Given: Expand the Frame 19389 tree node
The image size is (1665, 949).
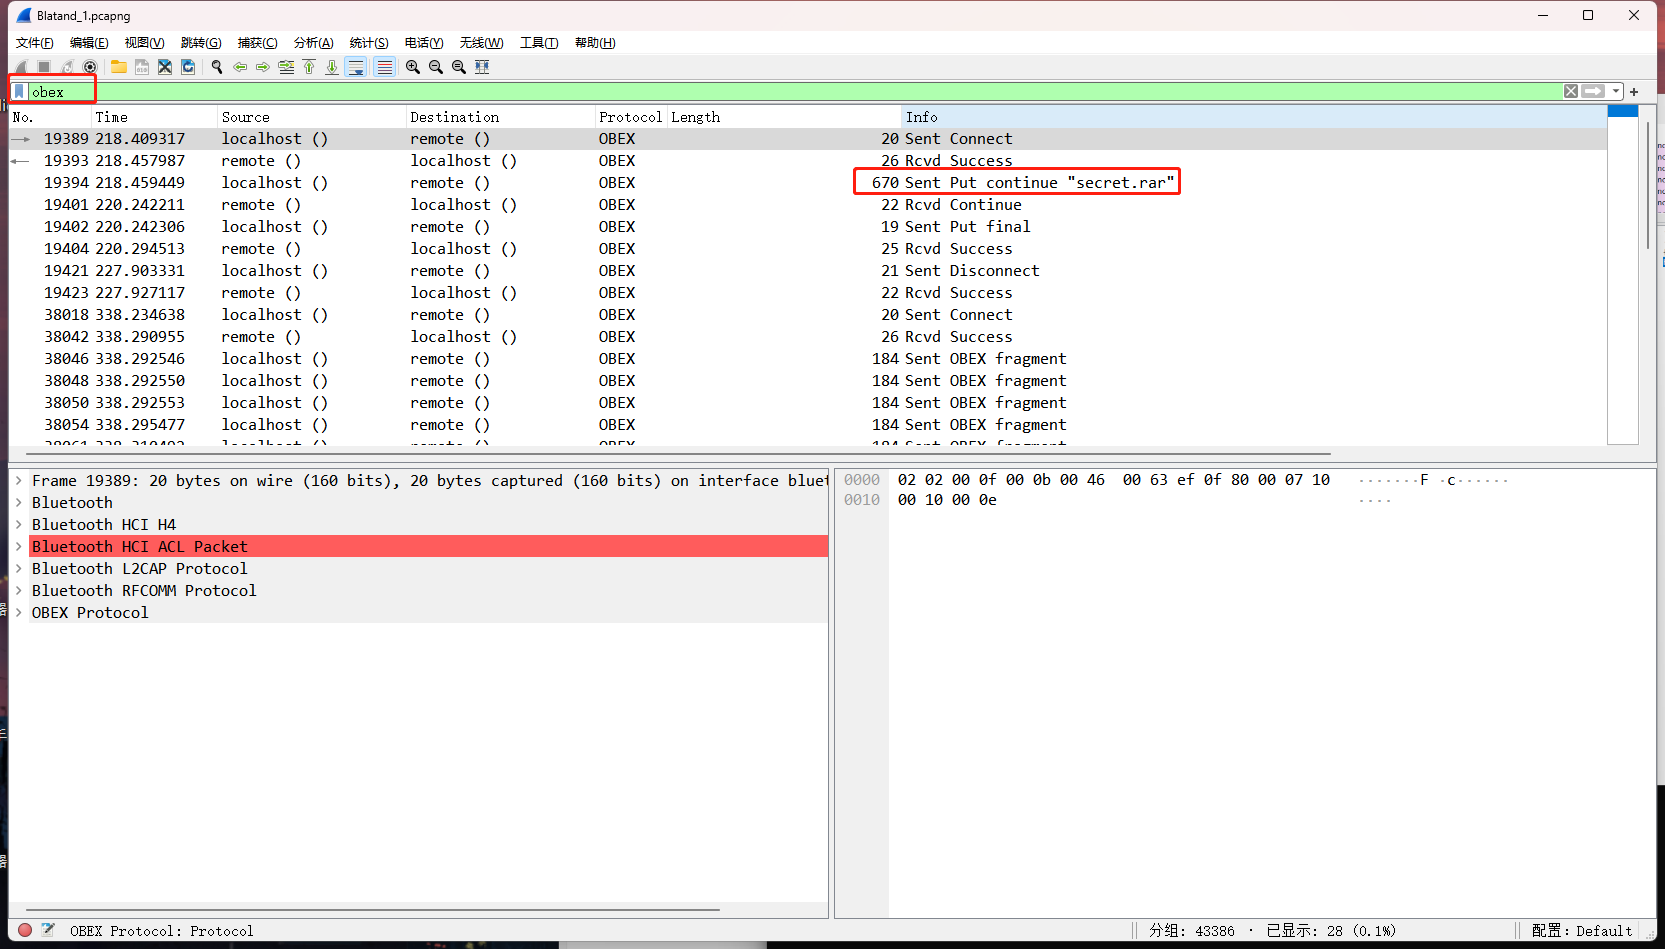Looking at the screenshot, I should pyautogui.click(x=19, y=481).
